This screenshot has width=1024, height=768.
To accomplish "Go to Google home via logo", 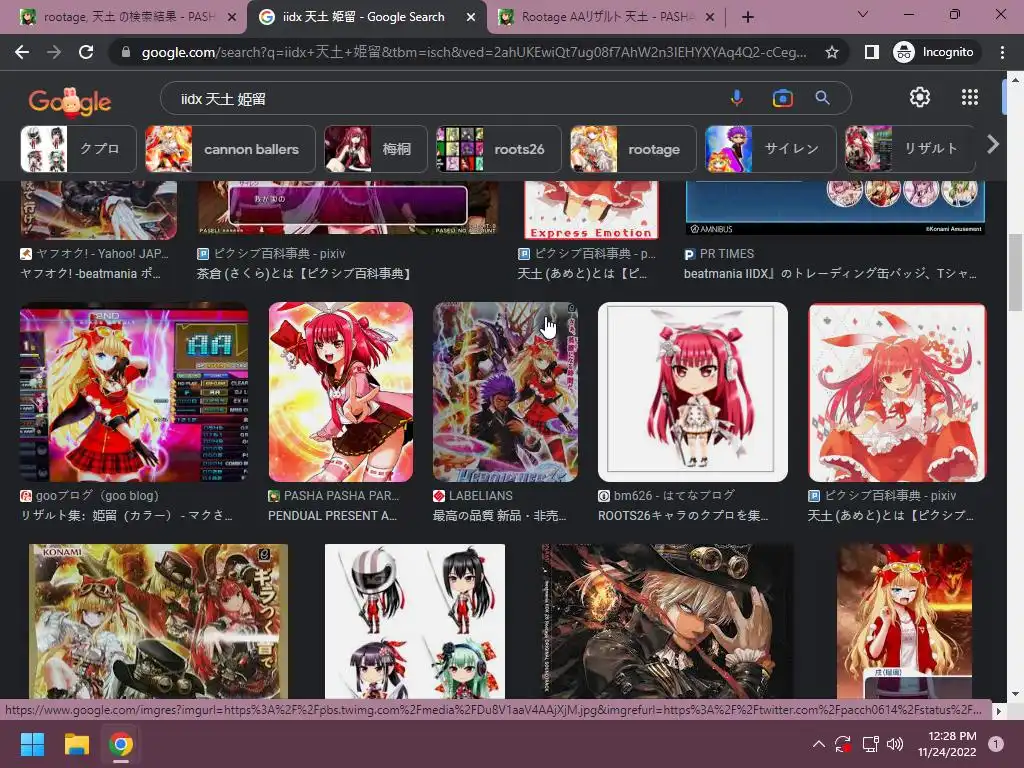I will [70, 101].
